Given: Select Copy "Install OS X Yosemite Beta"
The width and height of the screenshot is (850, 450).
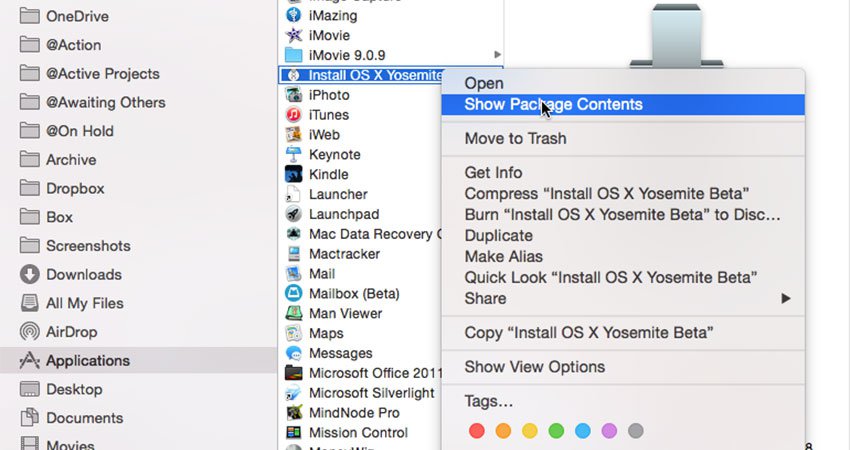Looking at the screenshot, I should tap(623, 332).
